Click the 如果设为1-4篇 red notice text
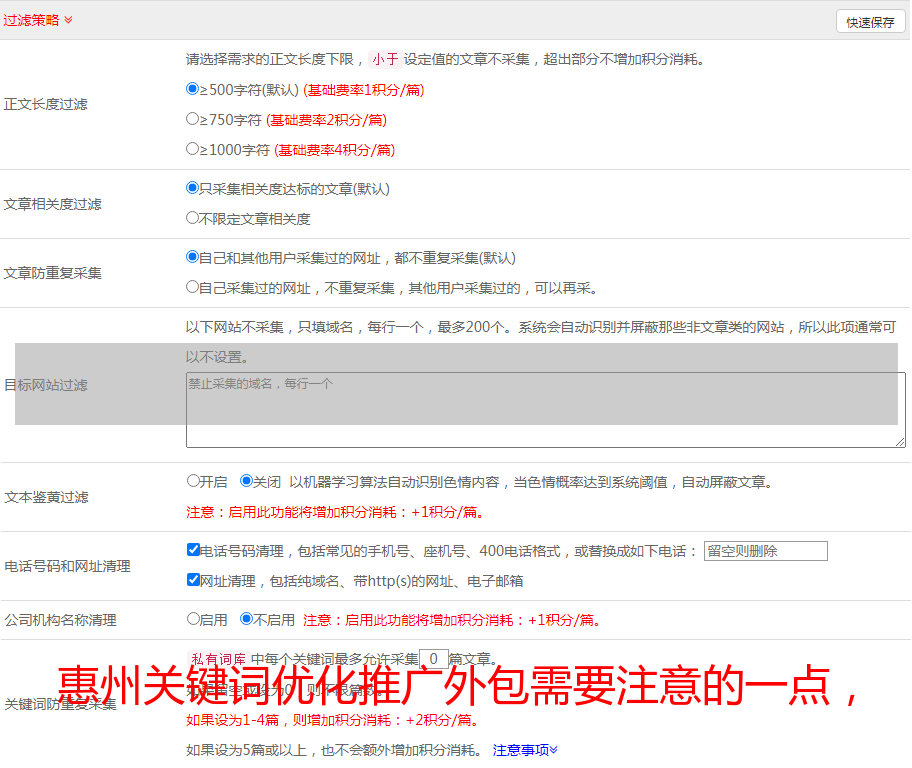912x768 pixels. tap(333, 720)
